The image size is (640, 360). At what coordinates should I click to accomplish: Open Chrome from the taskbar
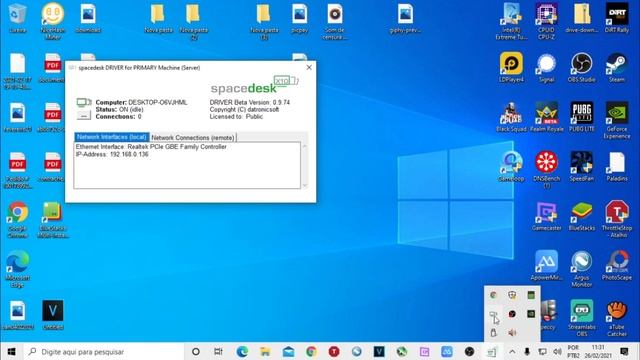311,351
